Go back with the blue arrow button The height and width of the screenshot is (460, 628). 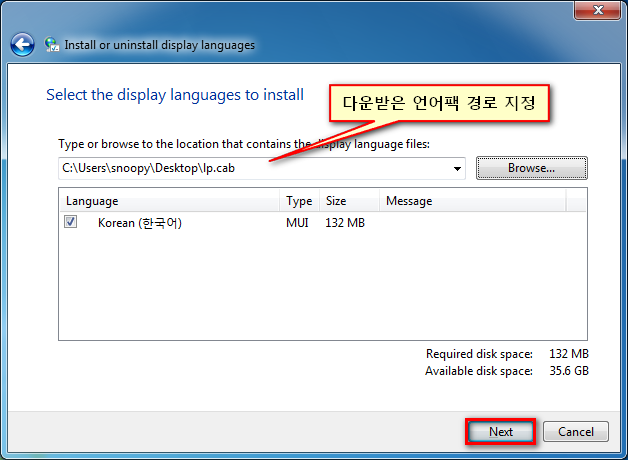(x=22, y=44)
